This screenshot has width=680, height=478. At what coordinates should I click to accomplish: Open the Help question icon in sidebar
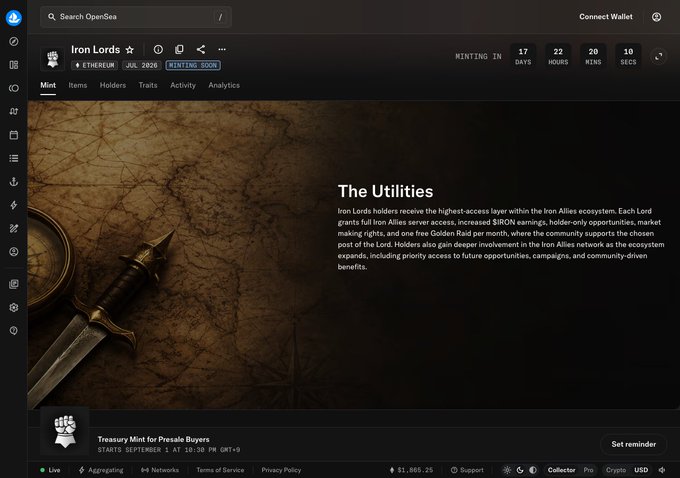13,331
